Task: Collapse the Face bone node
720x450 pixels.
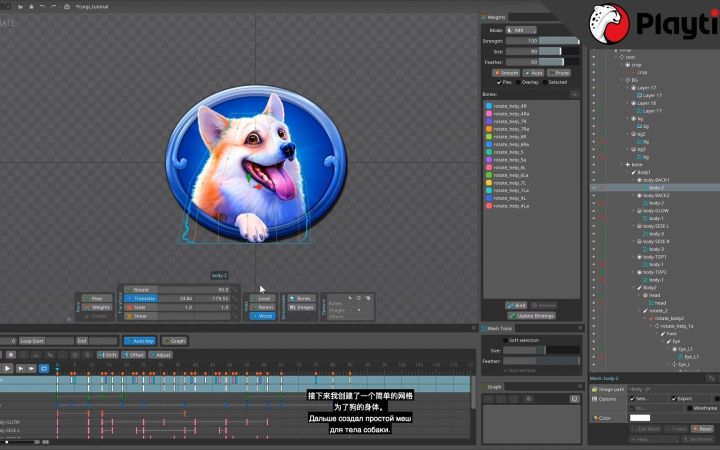Action: [657, 334]
